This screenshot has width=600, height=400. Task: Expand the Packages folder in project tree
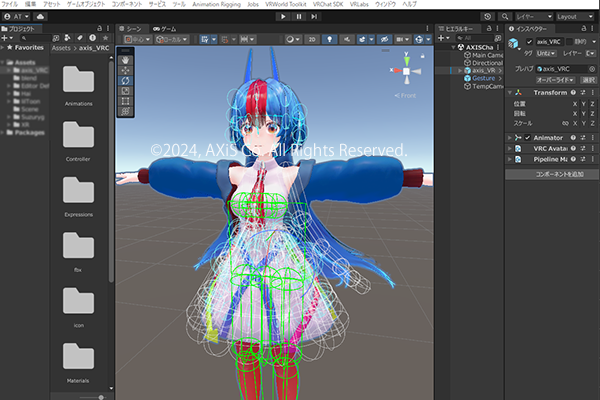(x=5, y=131)
